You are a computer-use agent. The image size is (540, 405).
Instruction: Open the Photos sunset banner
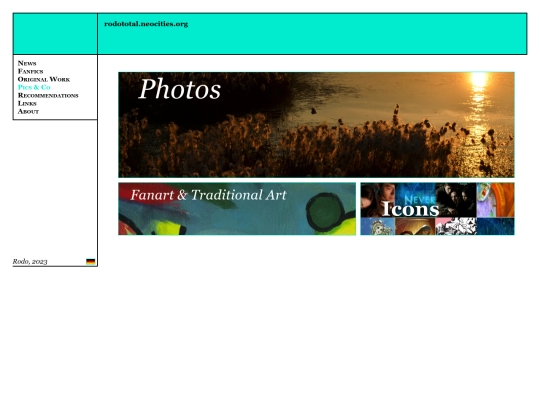point(316,125)
